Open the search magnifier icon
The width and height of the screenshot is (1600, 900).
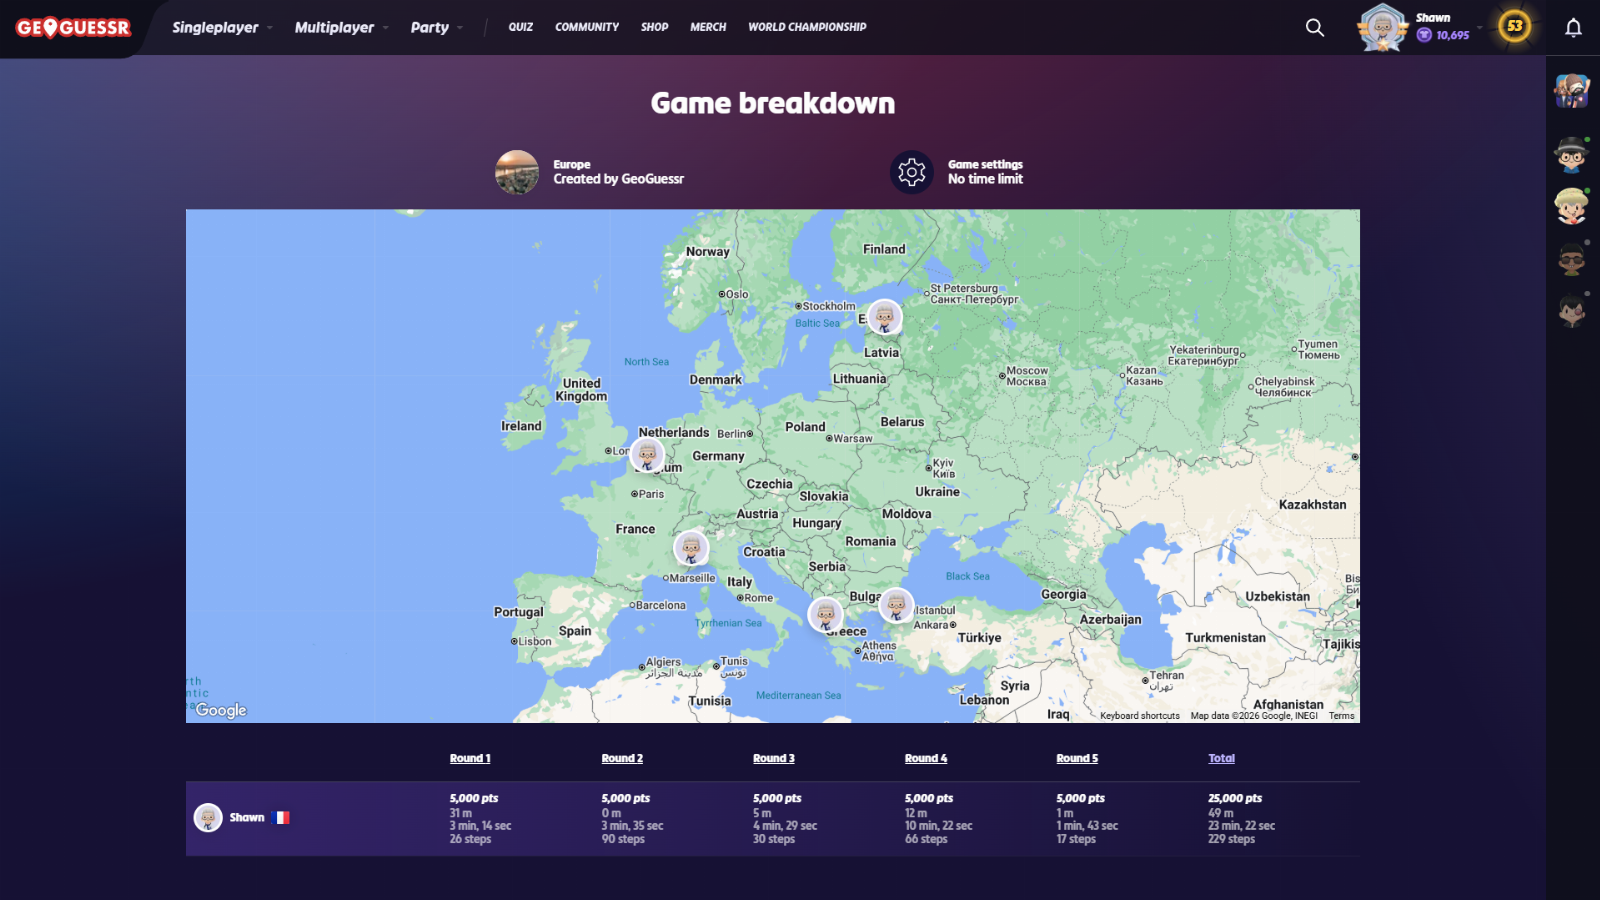point(1315,28)
